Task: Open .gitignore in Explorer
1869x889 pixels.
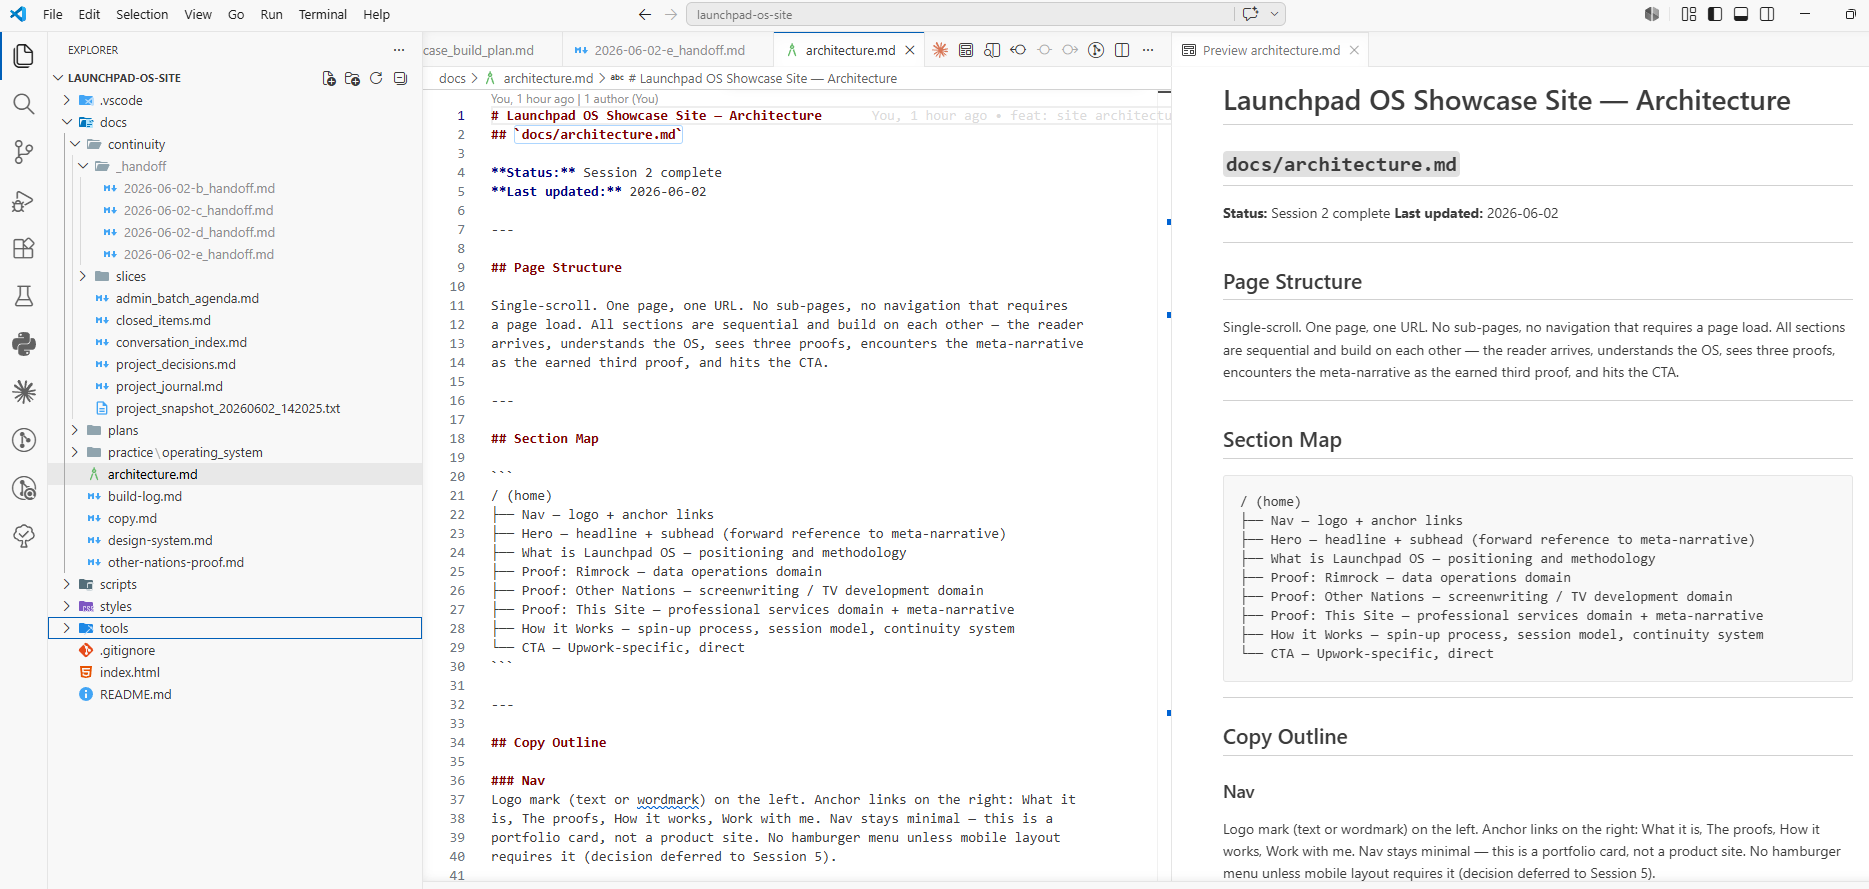Action: [128, 650]
